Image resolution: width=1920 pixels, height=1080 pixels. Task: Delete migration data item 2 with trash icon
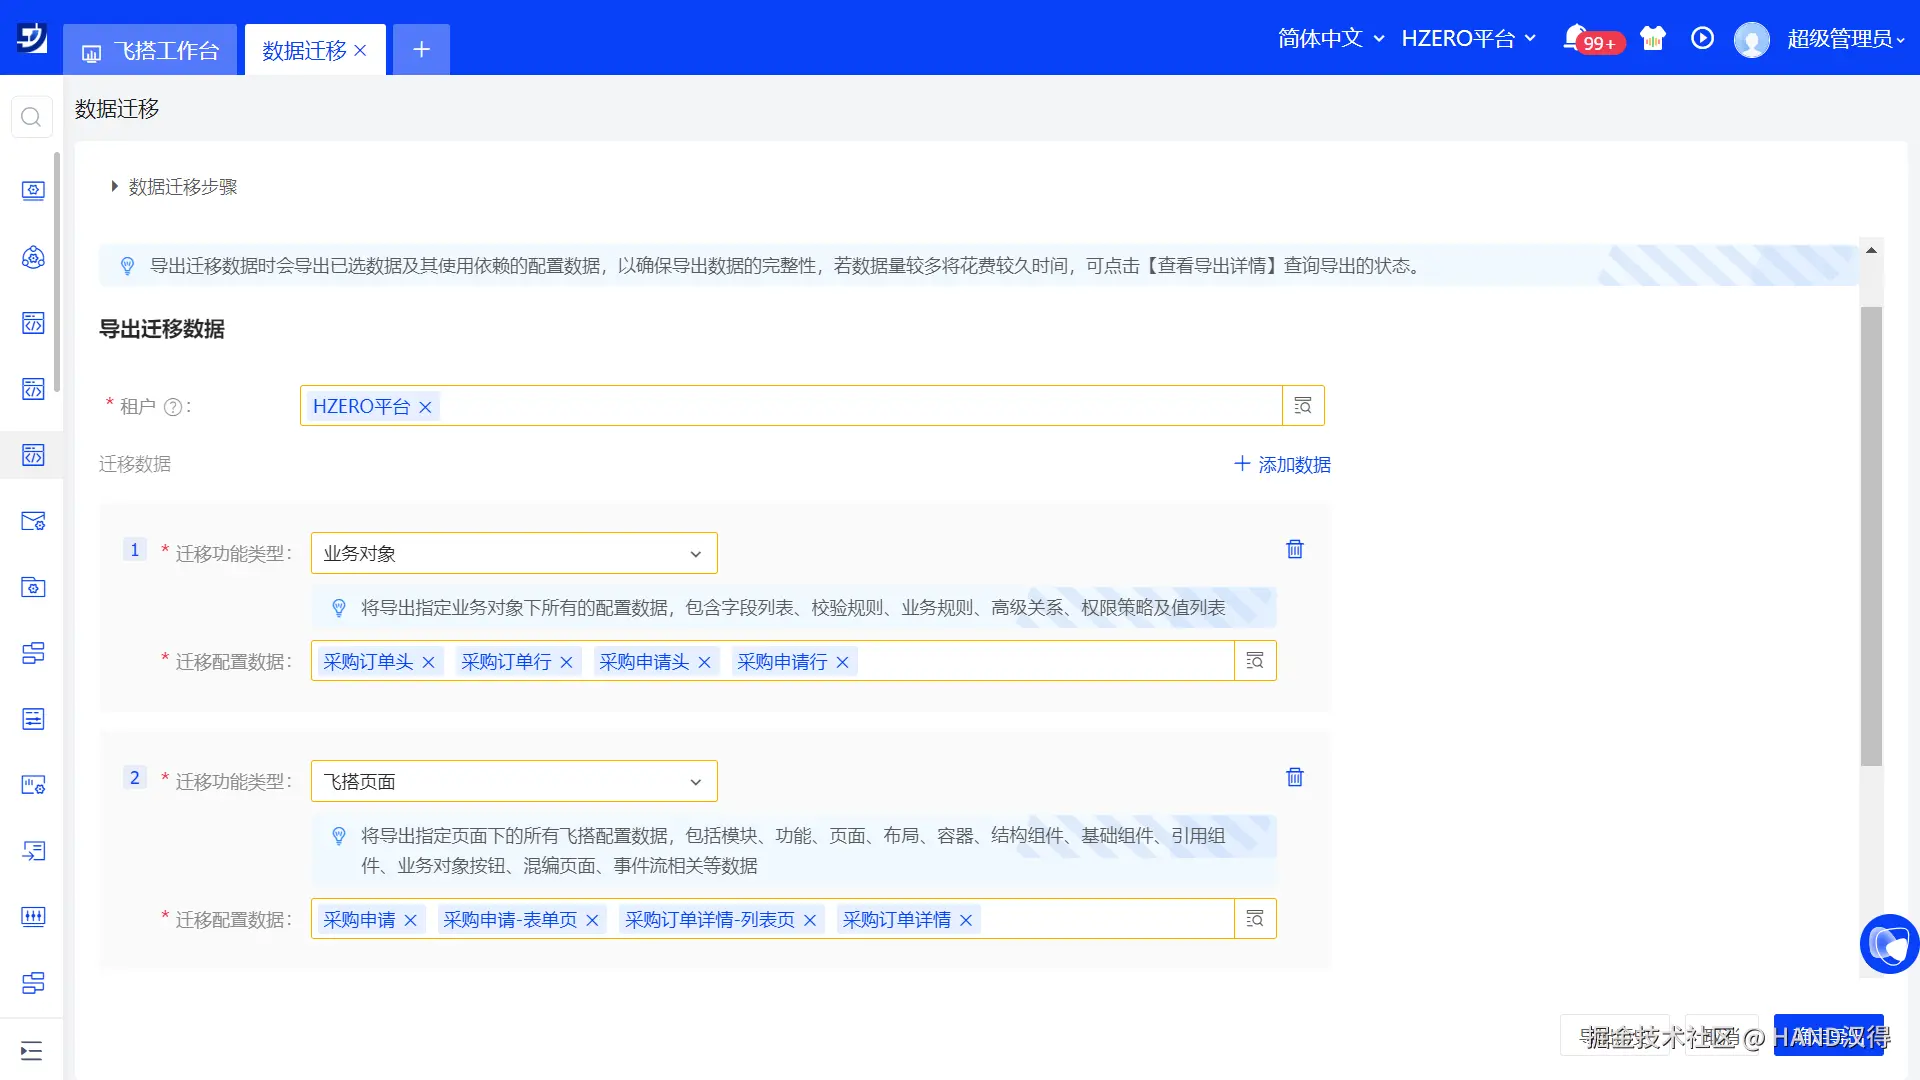[1295, 777]
